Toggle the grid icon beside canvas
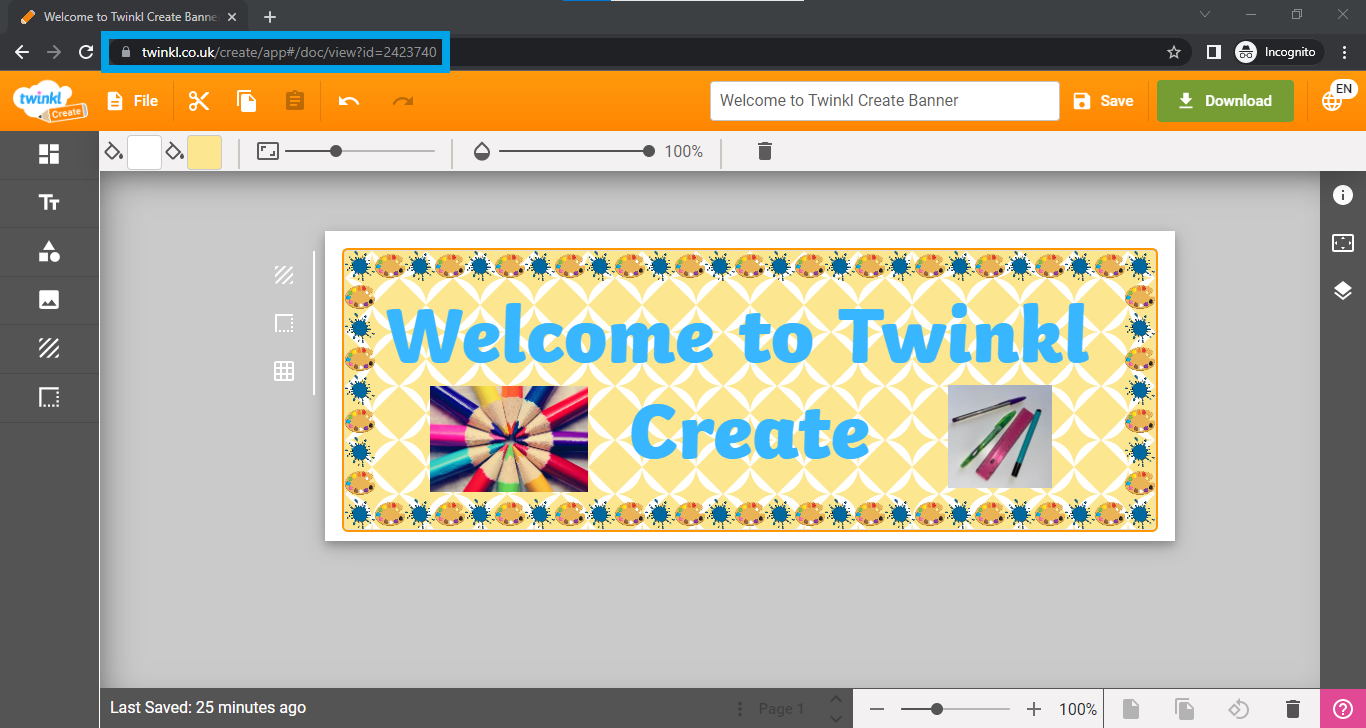 coord(284,371)
